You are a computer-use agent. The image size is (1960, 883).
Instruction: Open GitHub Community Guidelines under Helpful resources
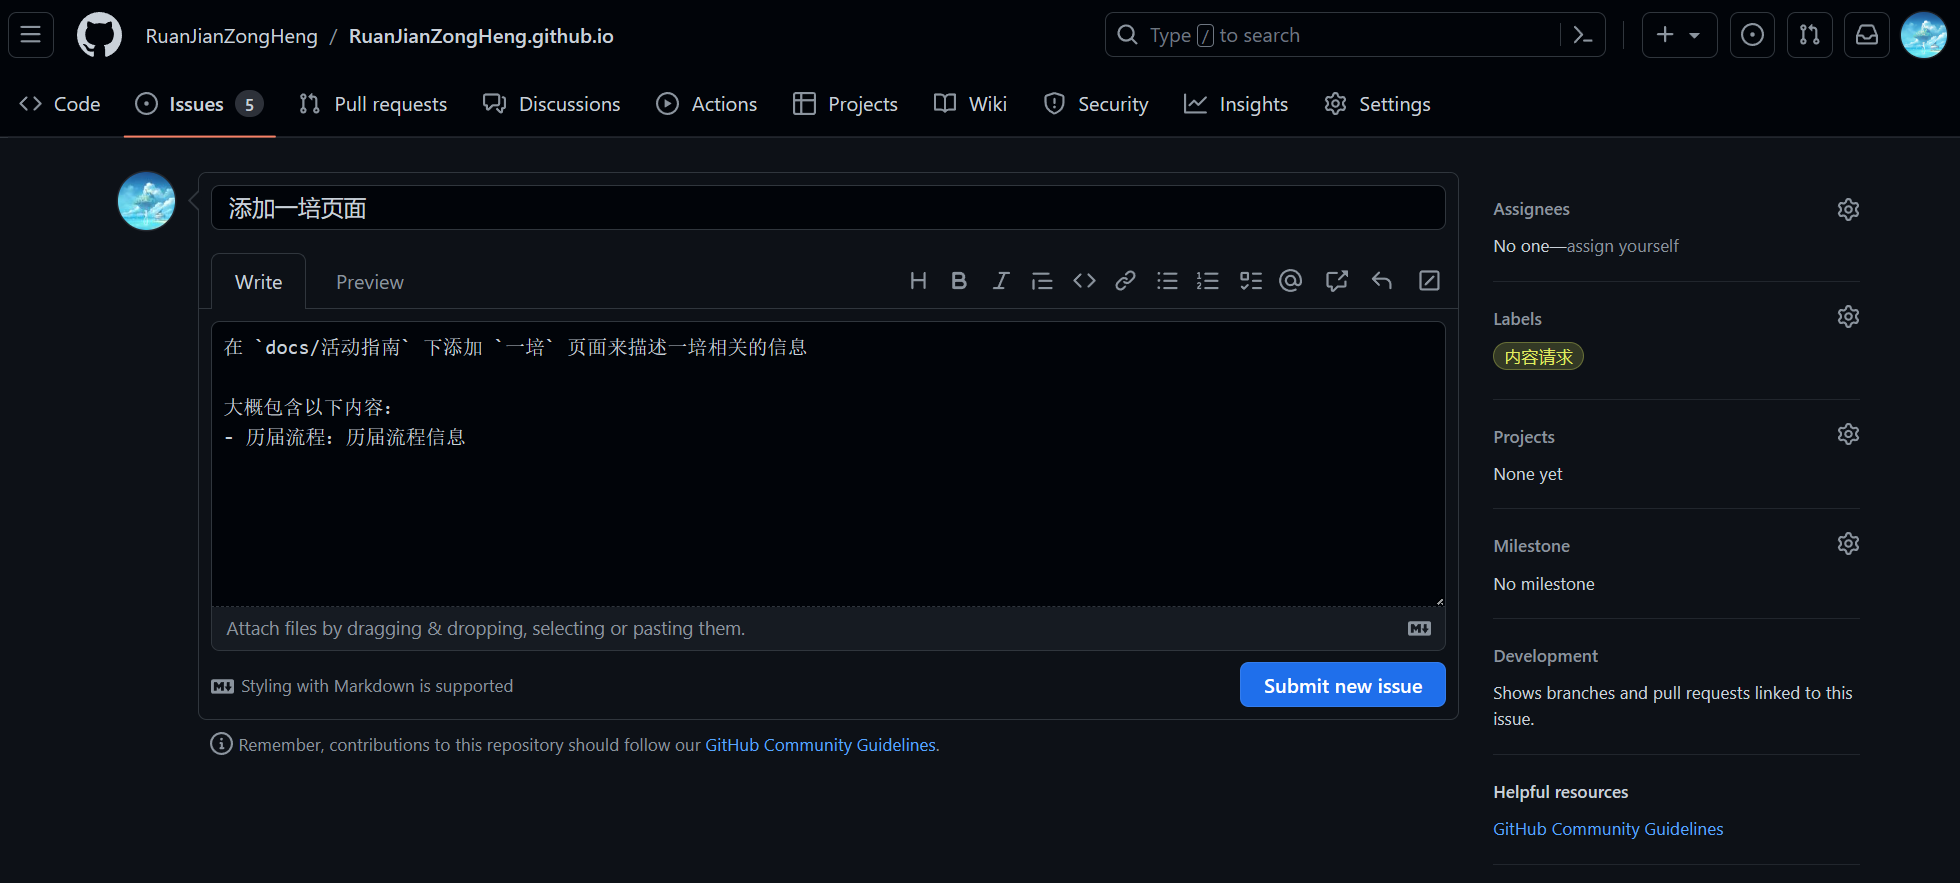(1608, 829)
